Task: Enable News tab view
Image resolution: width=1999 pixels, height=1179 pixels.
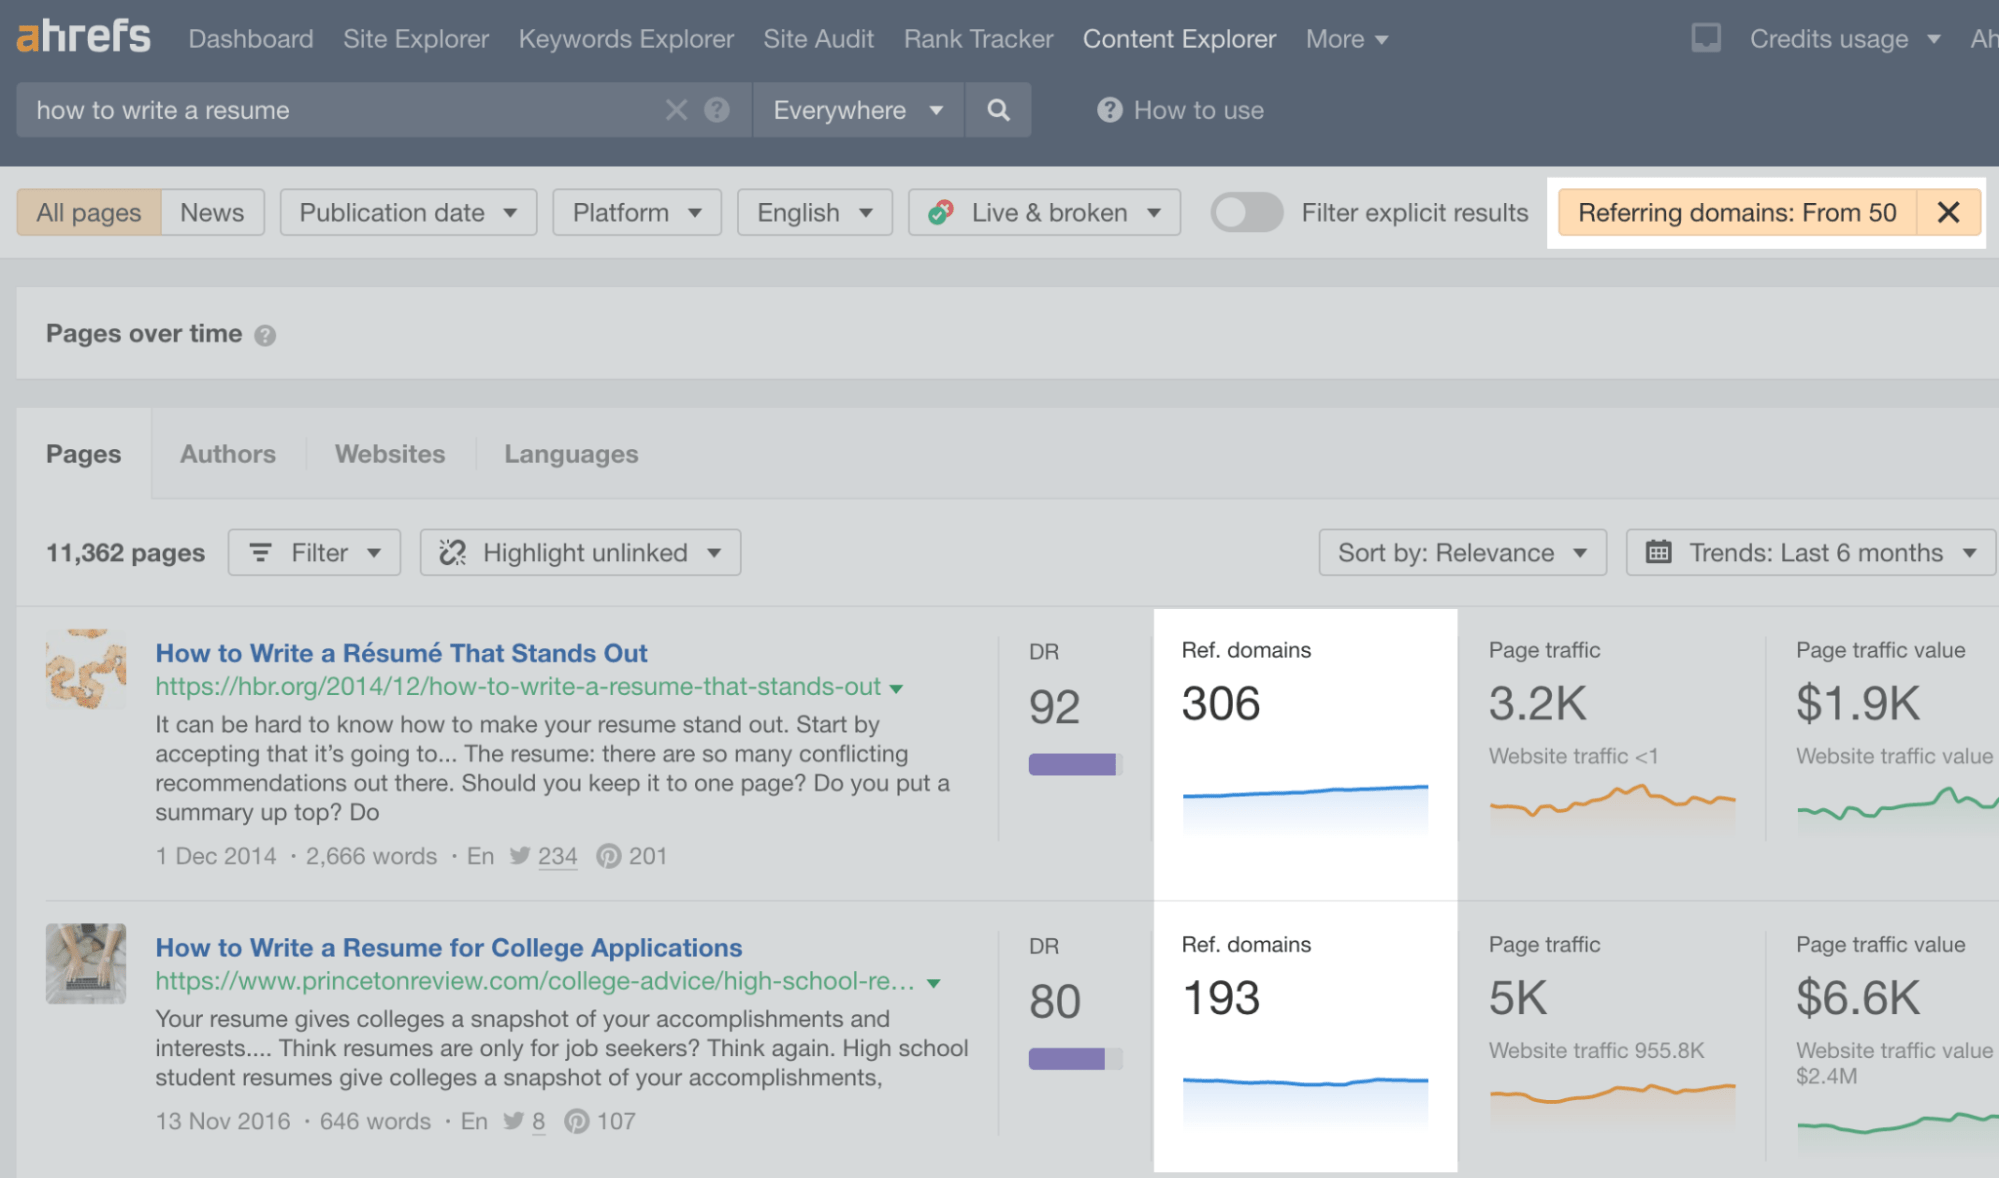Action: click(212, 212)
